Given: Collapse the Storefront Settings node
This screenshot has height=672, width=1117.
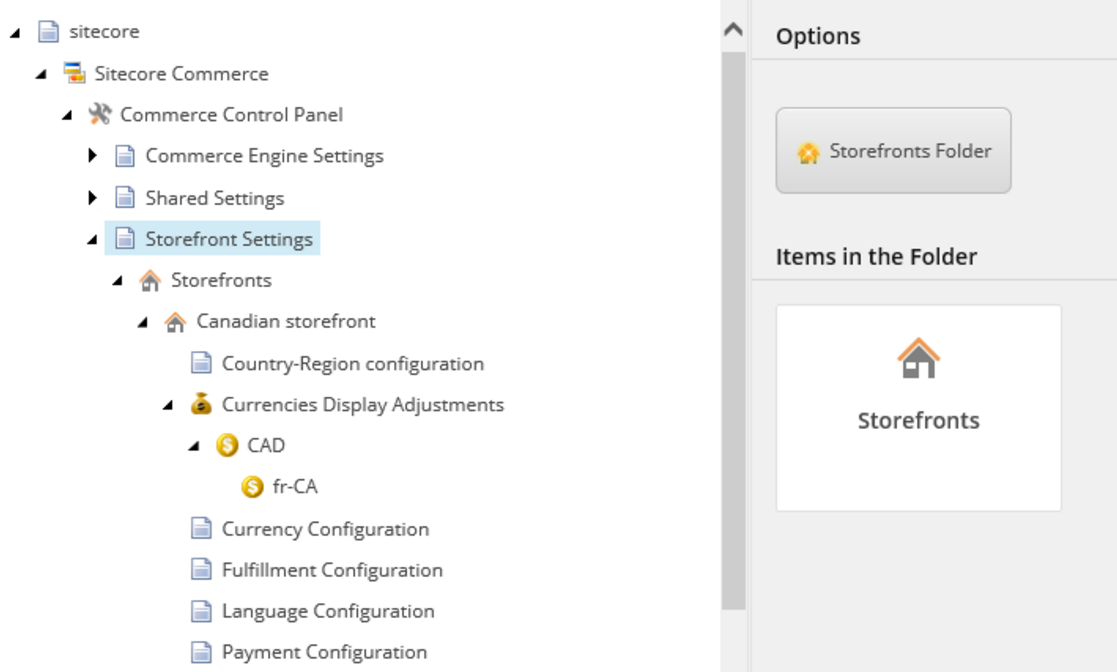Looking at the screenshot, I should (92, 239).
